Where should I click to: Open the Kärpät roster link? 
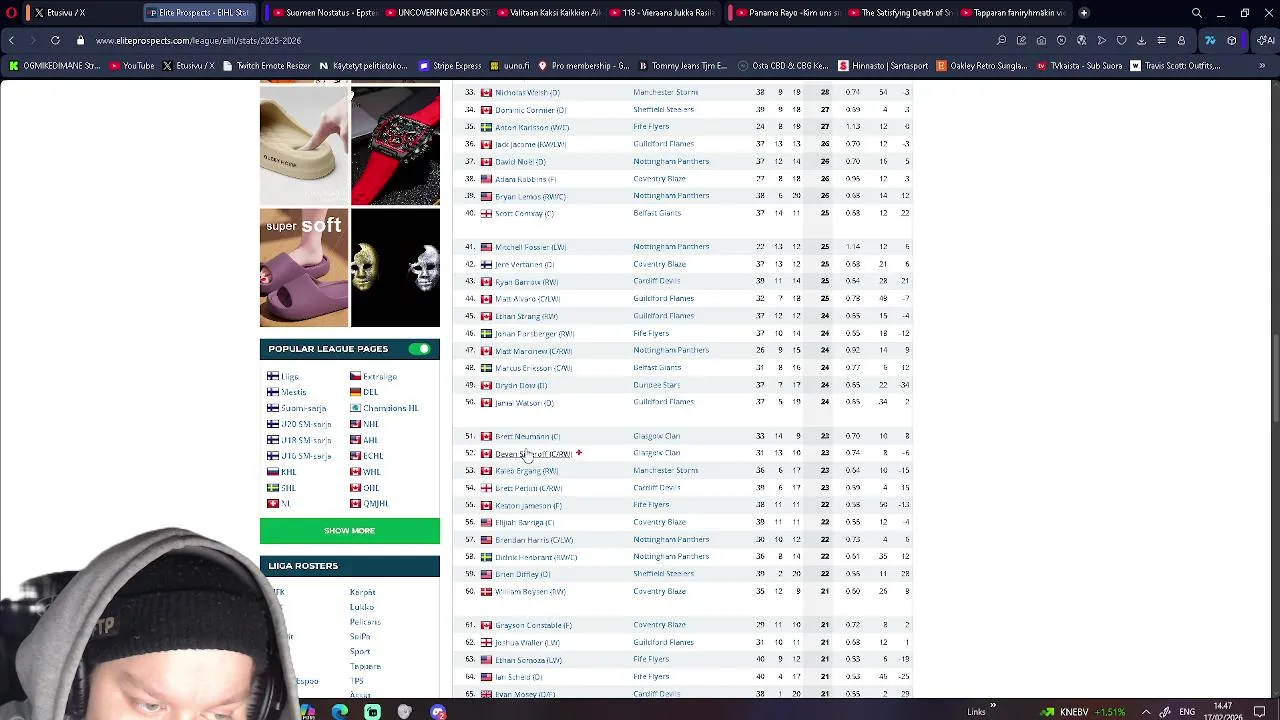(x=363, y=592)
